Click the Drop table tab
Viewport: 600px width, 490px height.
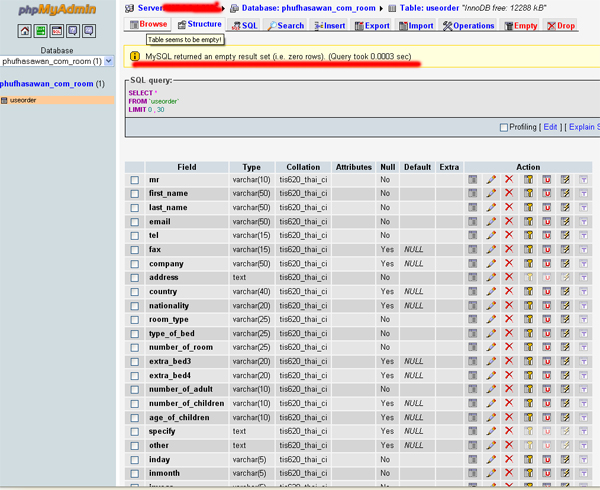[x=561, y=26]
